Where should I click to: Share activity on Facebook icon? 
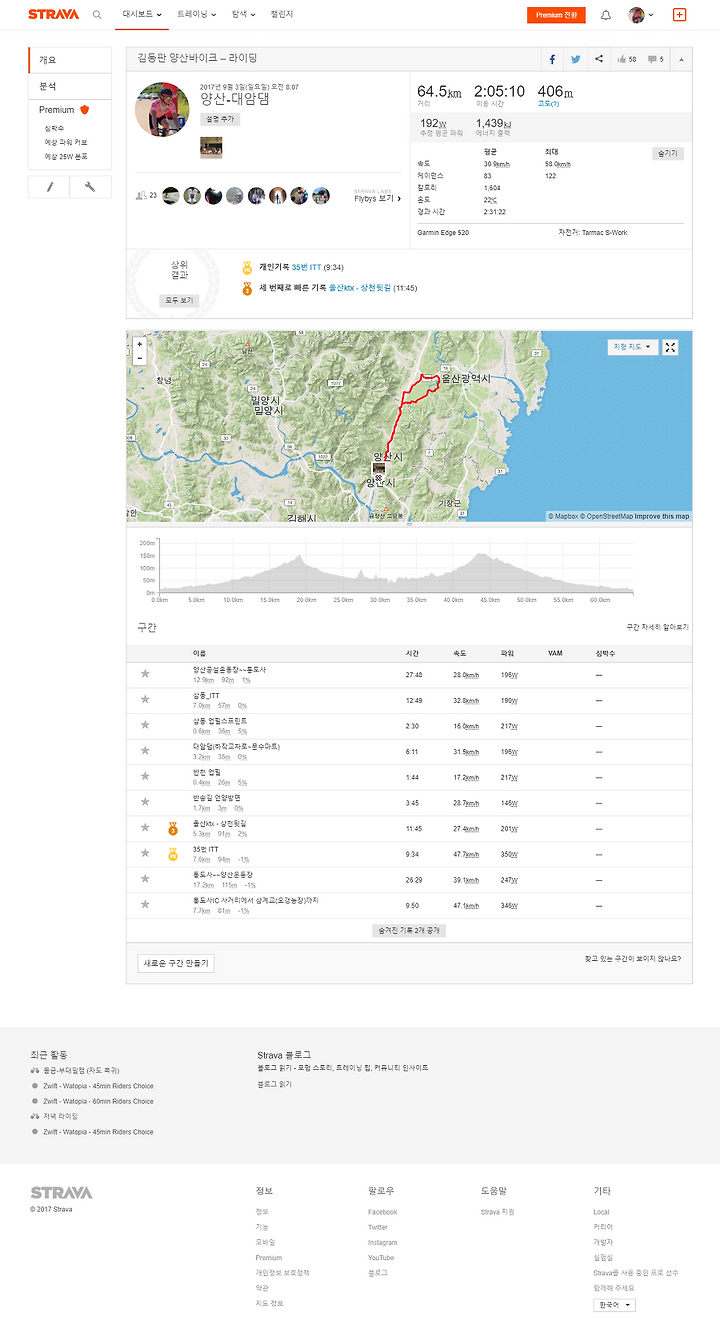tap(552, 59)
